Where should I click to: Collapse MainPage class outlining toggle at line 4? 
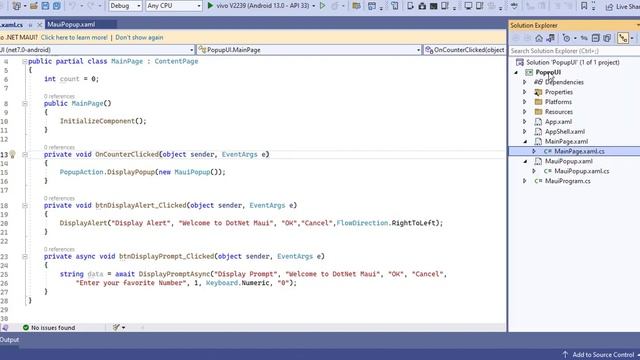pos(24,61)
